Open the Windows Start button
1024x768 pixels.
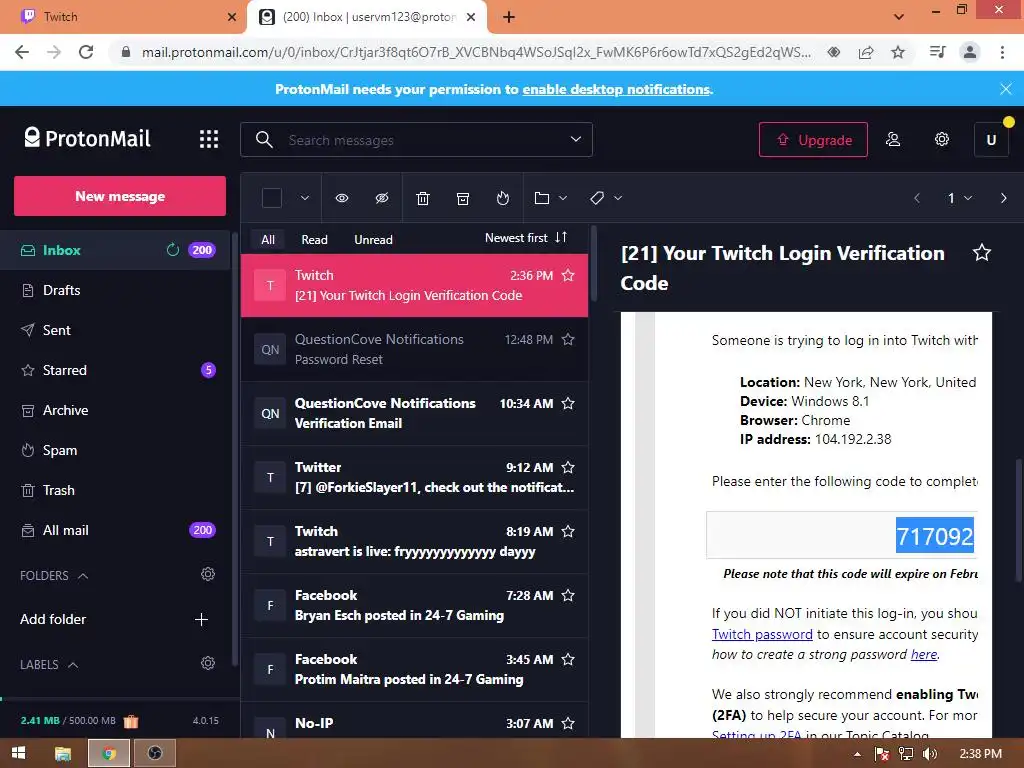[x=18, y=753]
